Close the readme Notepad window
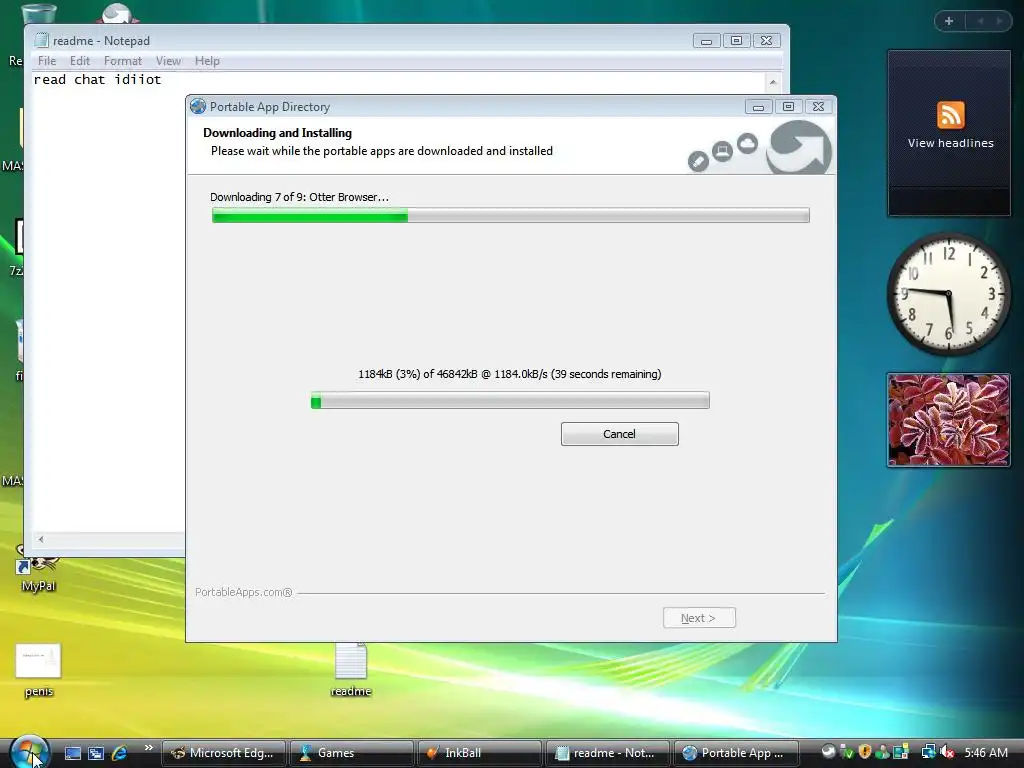The height and width of the screenshot is (768, 1024). (x=767, y=40)
